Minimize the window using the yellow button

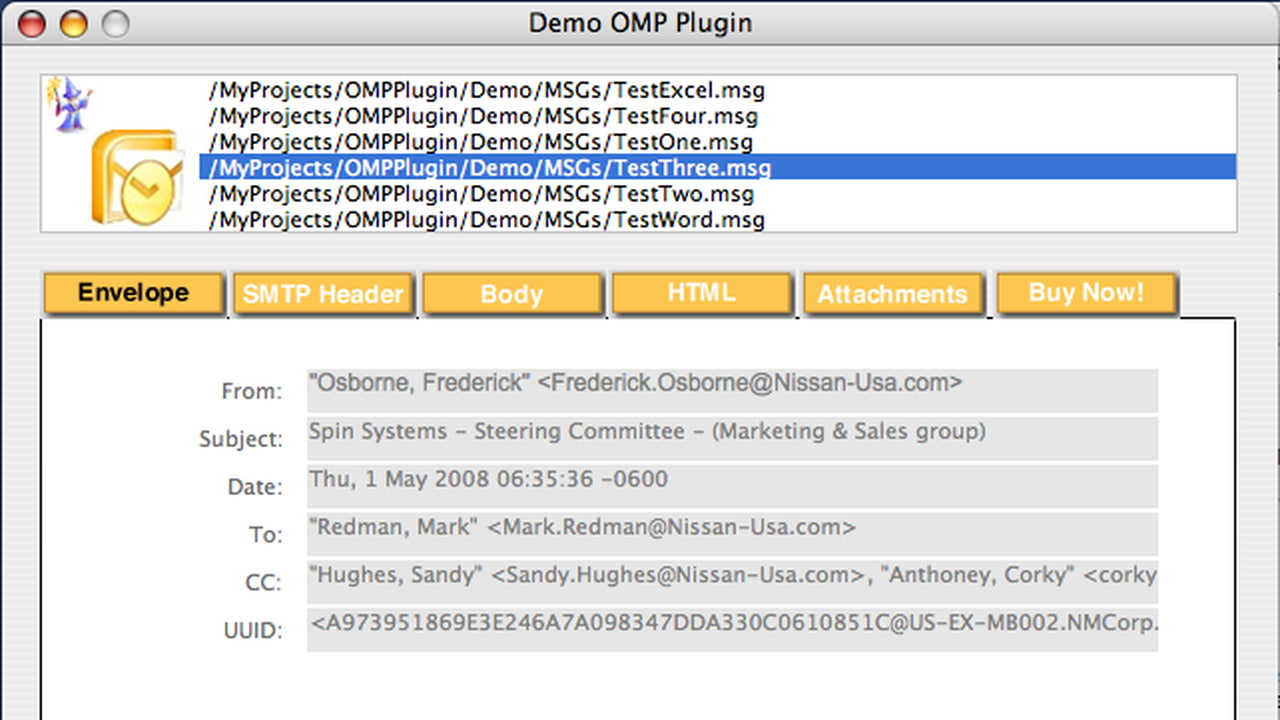(x=74, y=23)
